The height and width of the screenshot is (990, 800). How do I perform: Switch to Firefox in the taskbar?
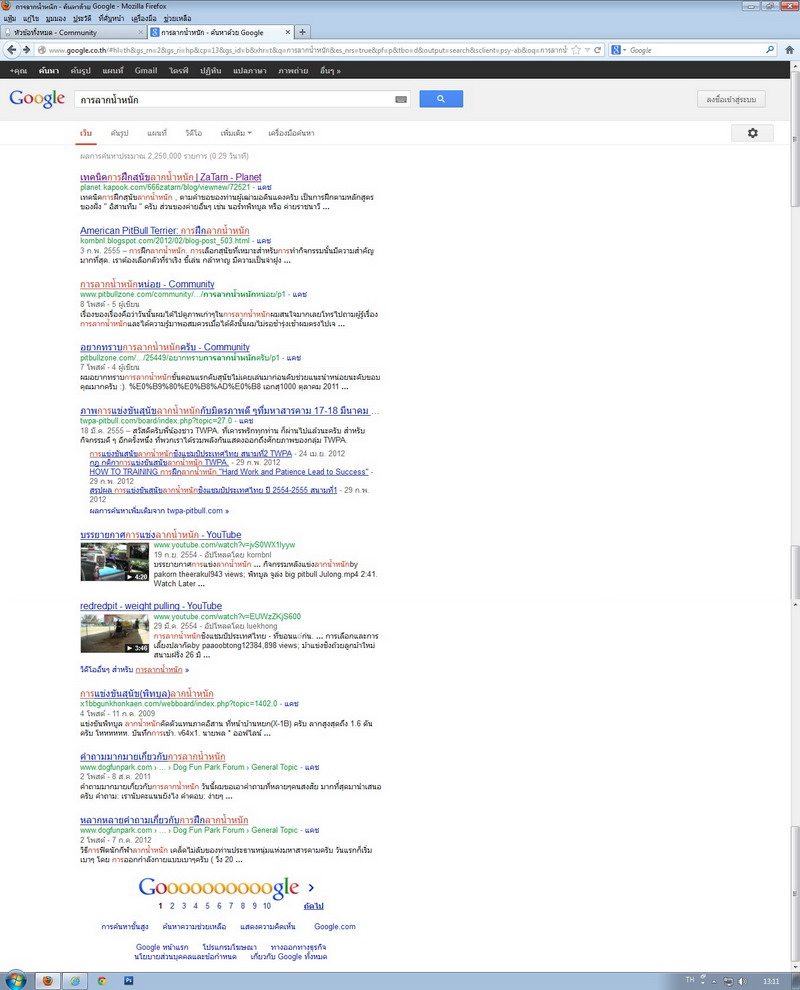click(47, 981)
